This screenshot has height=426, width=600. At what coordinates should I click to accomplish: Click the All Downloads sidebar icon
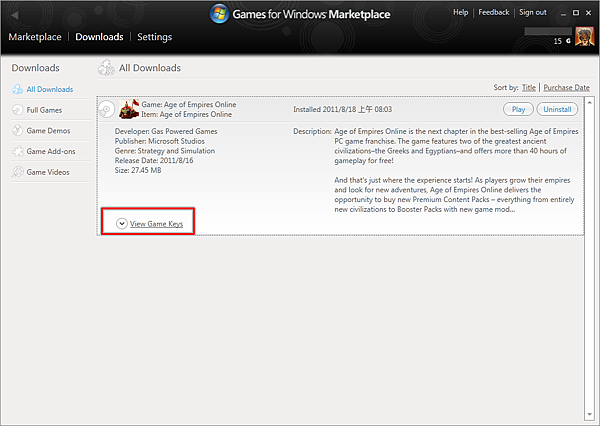pos(18,89)
